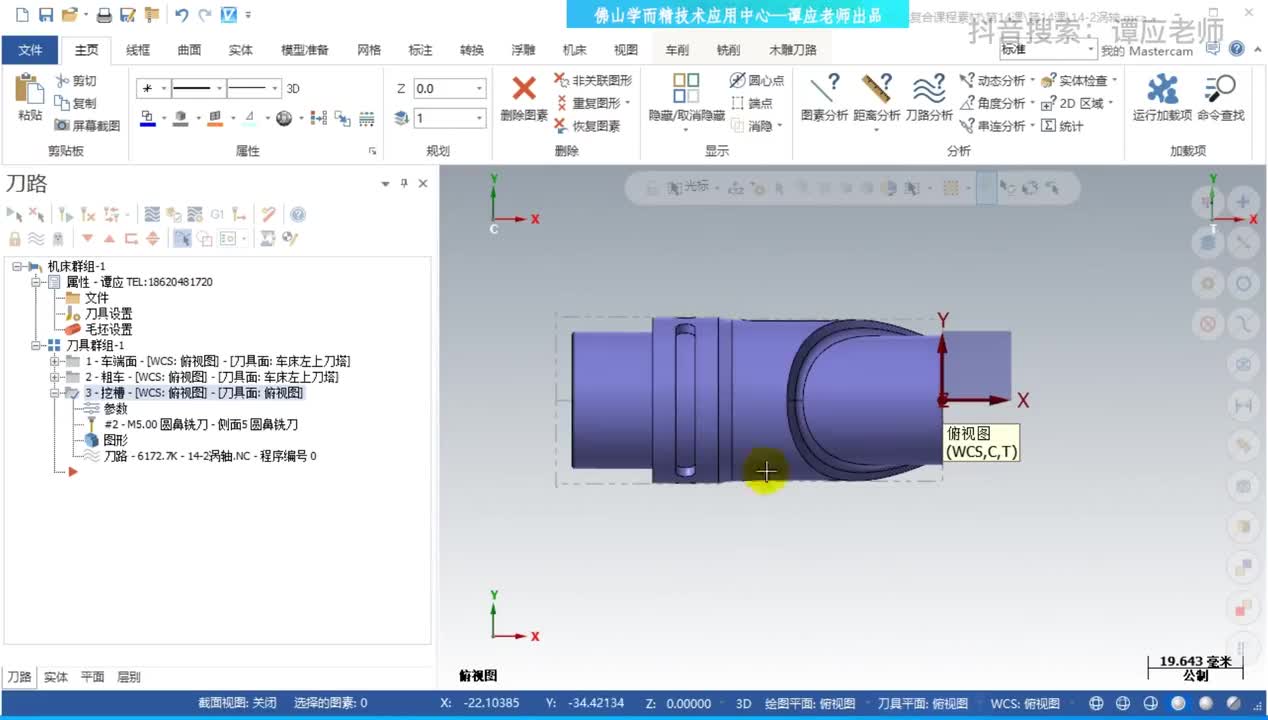Screen dimensions: 1268x720
Task: Click 恢复图素 to restore entities
Action: [x=588, y=126]
